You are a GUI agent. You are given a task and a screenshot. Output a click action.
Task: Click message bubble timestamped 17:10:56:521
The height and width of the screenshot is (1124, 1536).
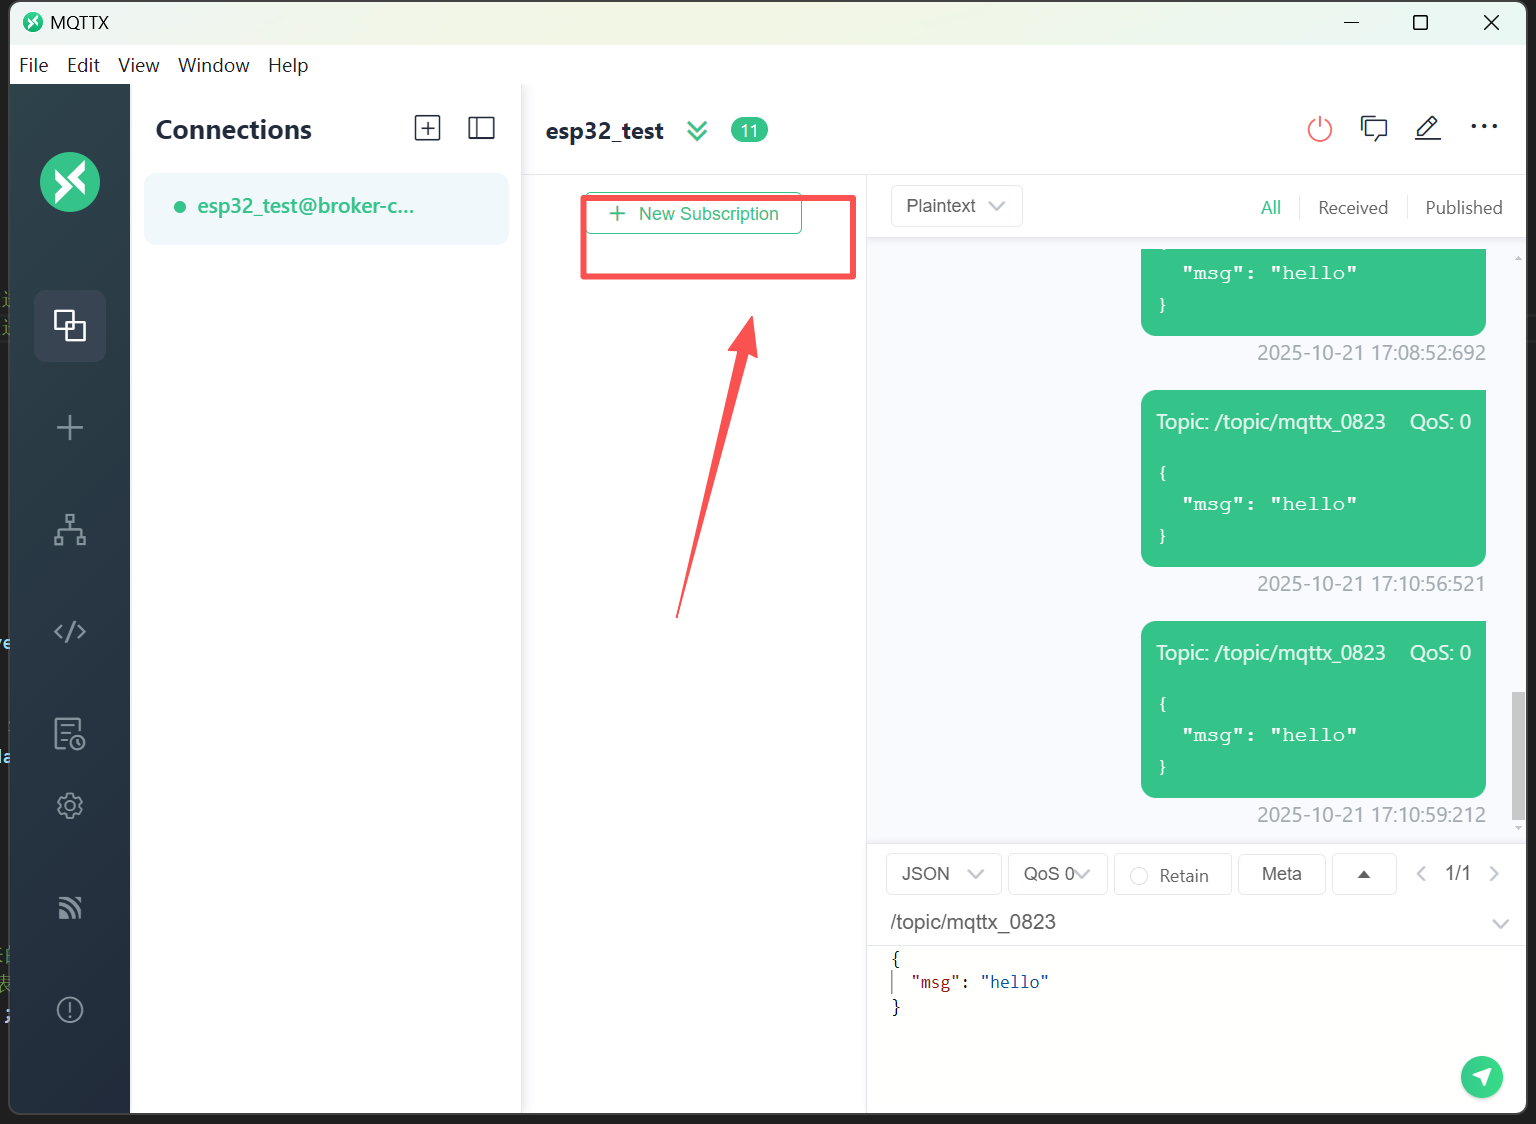(x=1313, y=478)
